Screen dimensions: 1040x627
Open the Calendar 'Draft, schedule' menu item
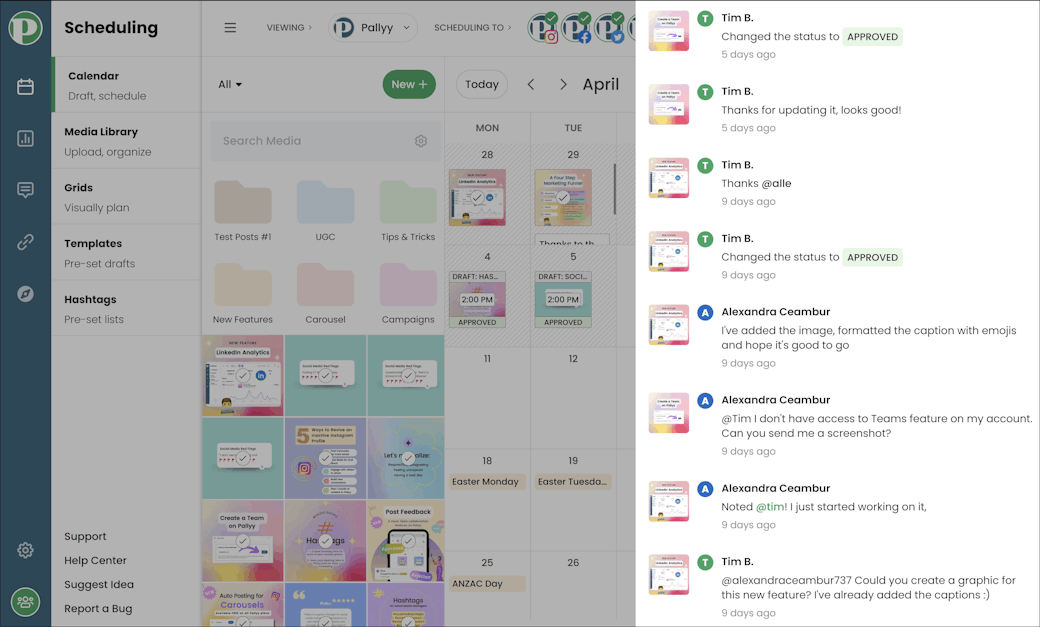pyautogui.click(x=127, y=85)
